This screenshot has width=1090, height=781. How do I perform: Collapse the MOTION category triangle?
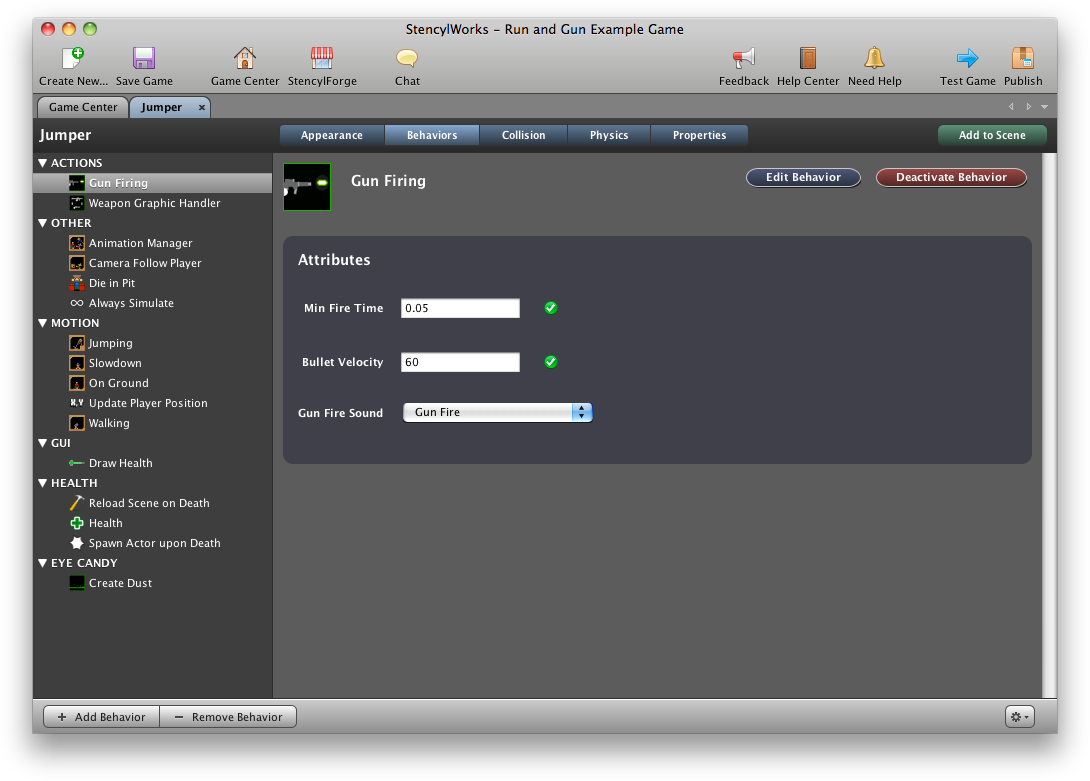(43, 323)
